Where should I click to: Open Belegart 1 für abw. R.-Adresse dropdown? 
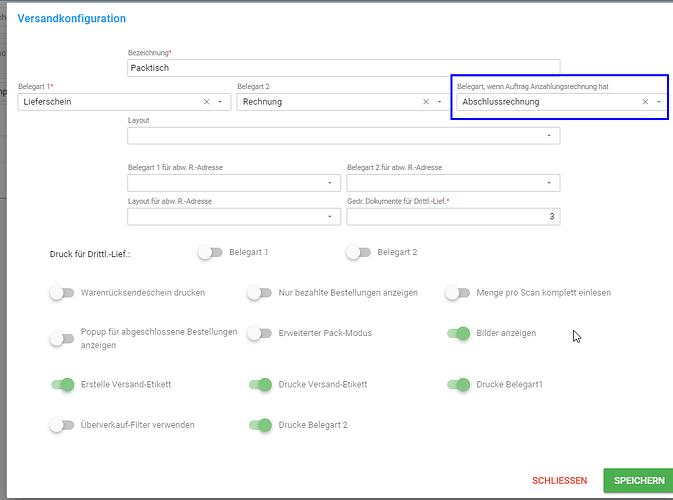point(234,183)
